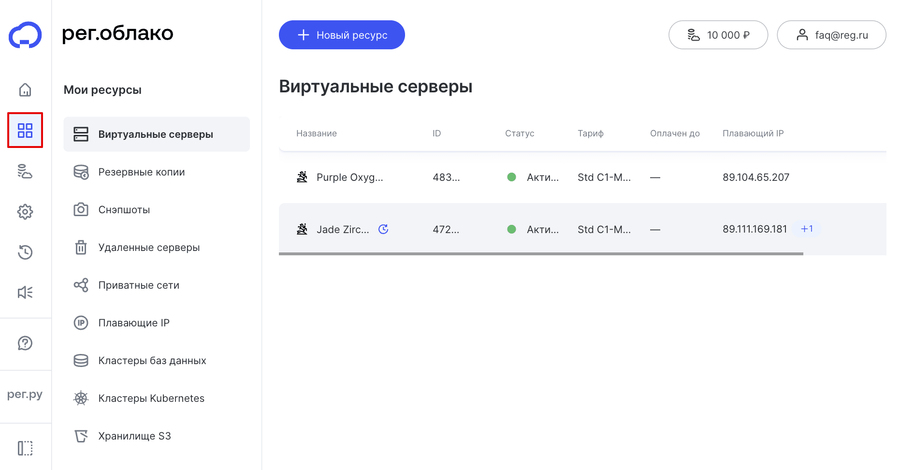
Task: Click the table horizontal scrollbar
Action: [540, 254]
